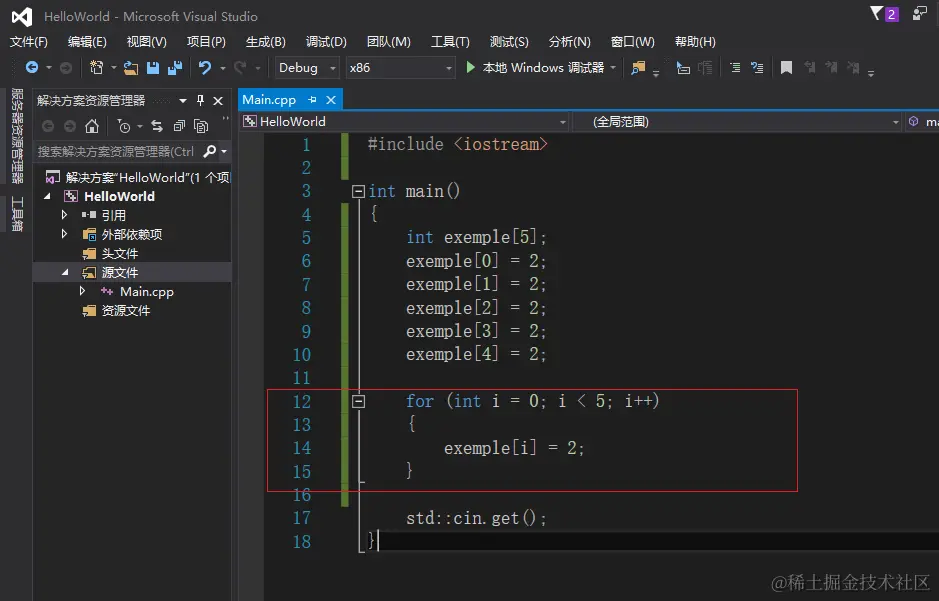Select the Main.cpp editor tab
The height and width of the screenshot is (601, 939).
click(x=269, y=99)
